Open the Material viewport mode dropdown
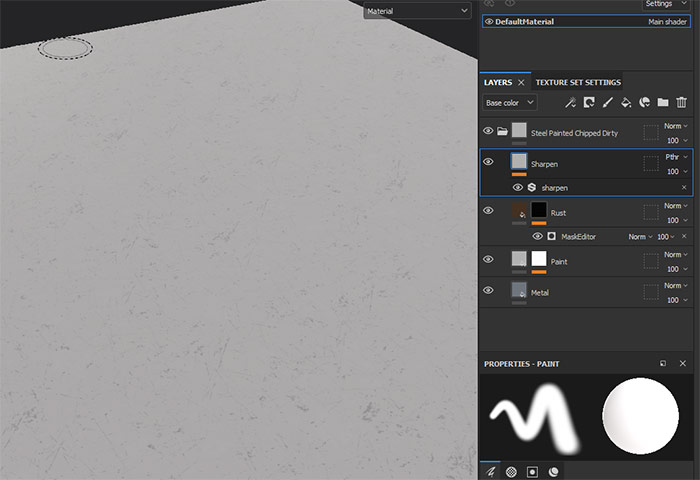 tap(416, 11)
